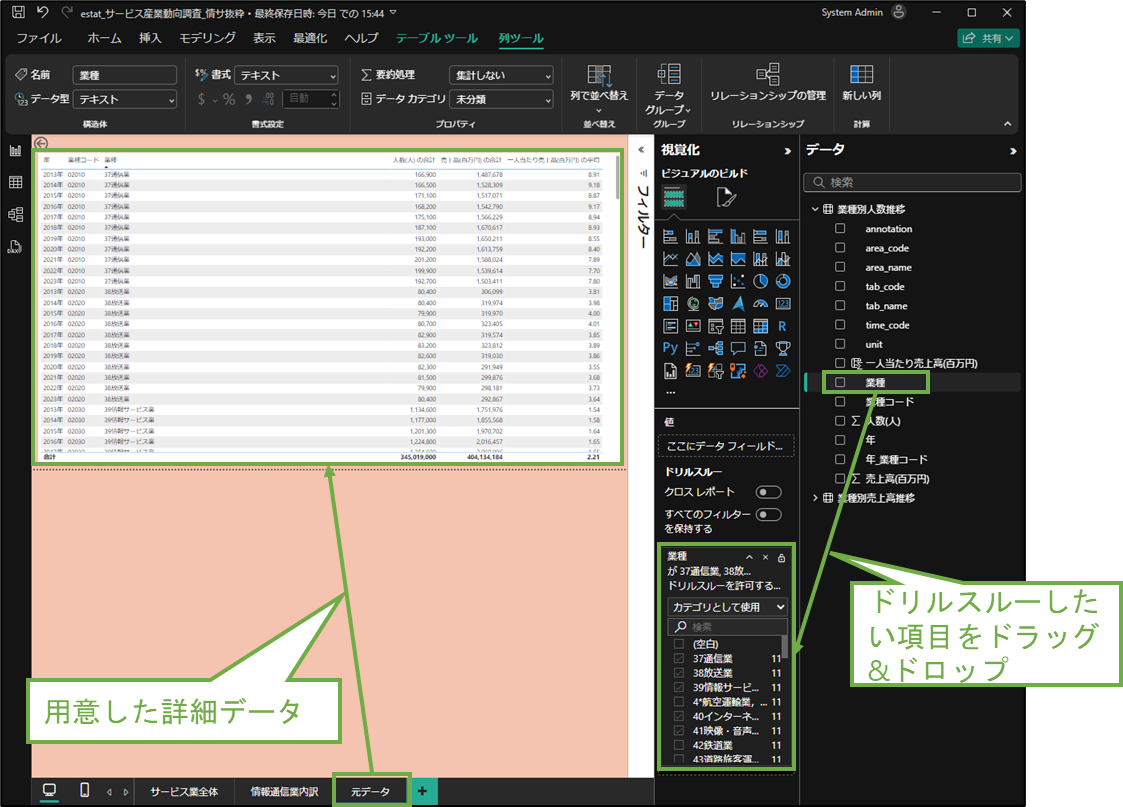Check the 年 field checkbox
This screenshot has width=1123, height=807.
[840, 440]
